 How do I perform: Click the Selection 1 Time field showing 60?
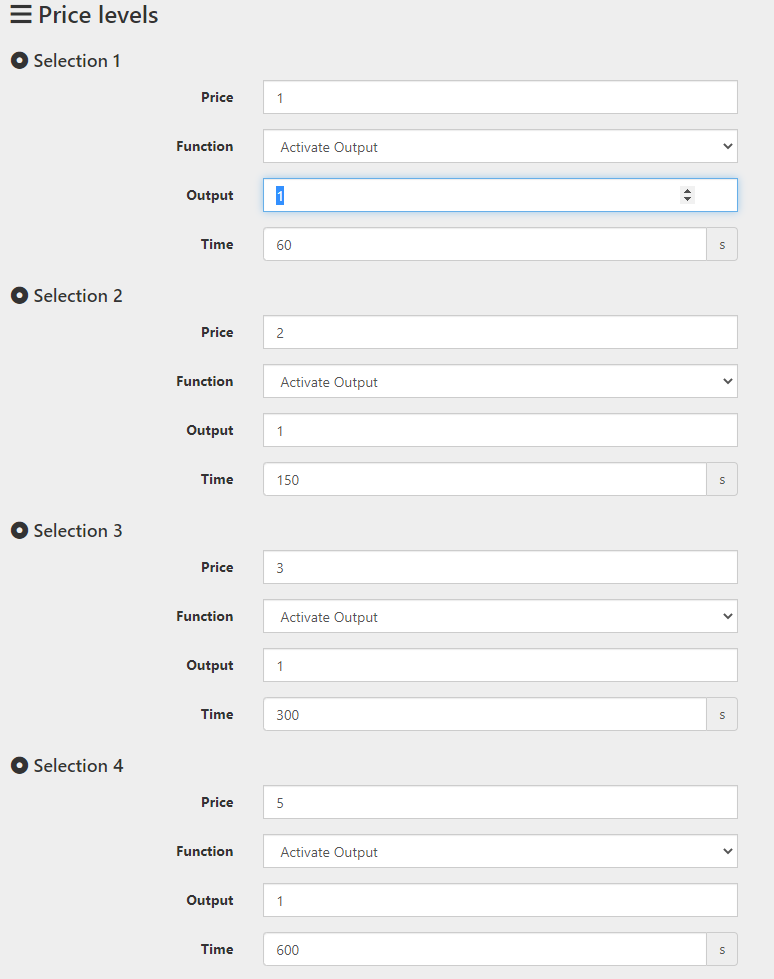point(484,244)
